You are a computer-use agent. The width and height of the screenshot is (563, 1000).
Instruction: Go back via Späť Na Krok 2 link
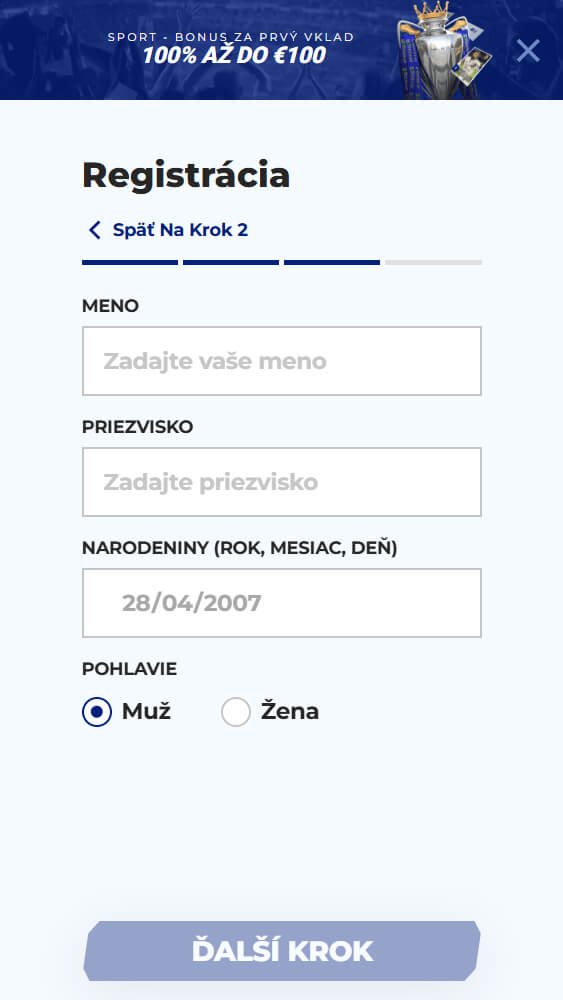coord(180,230)
